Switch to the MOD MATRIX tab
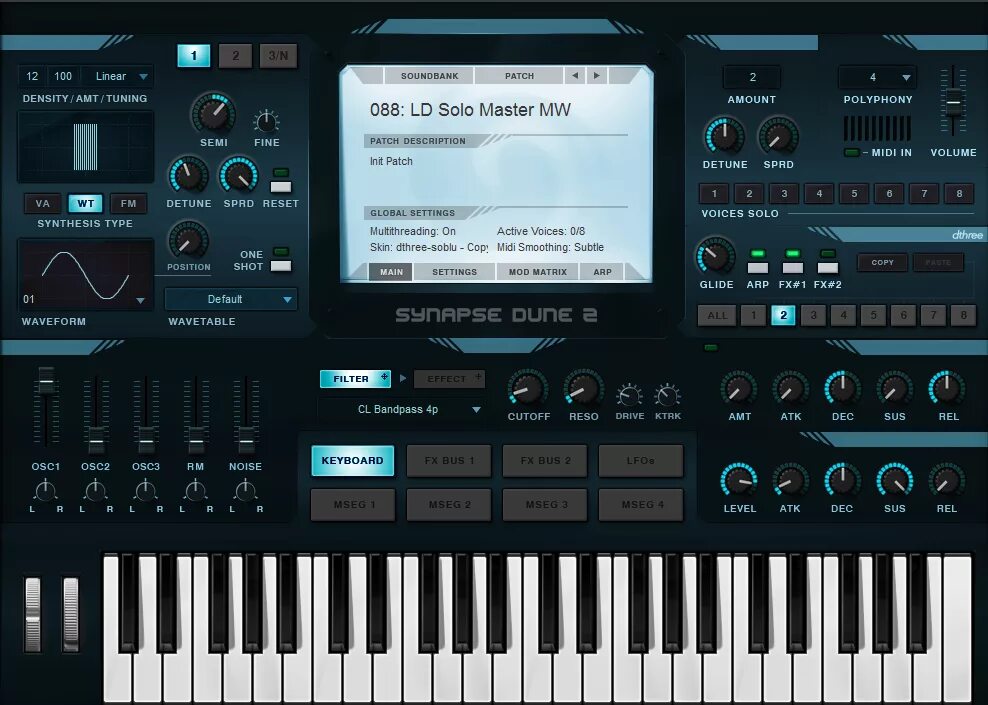The height and width of the screenshot is (705, 988). pyautogui.click(x=537, y=272)
